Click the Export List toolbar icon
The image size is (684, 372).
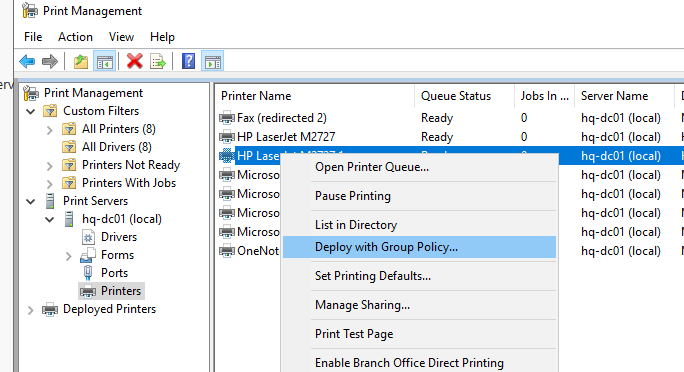158,61
